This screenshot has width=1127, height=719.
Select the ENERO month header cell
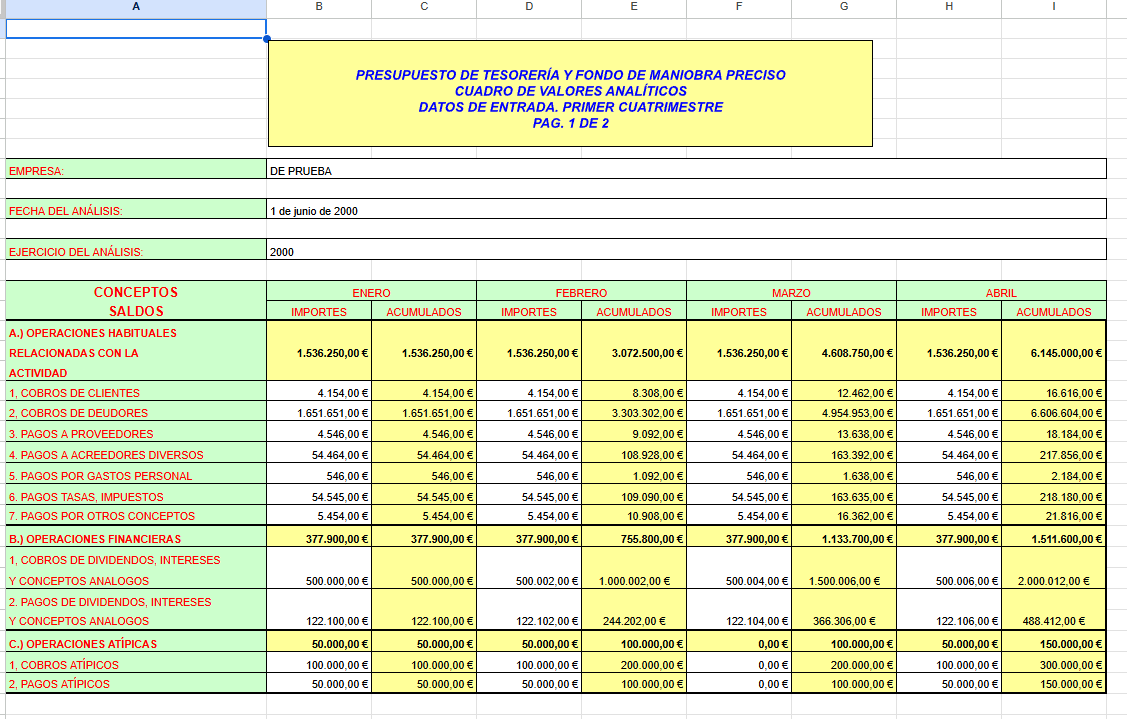click(x=371, y=293)
